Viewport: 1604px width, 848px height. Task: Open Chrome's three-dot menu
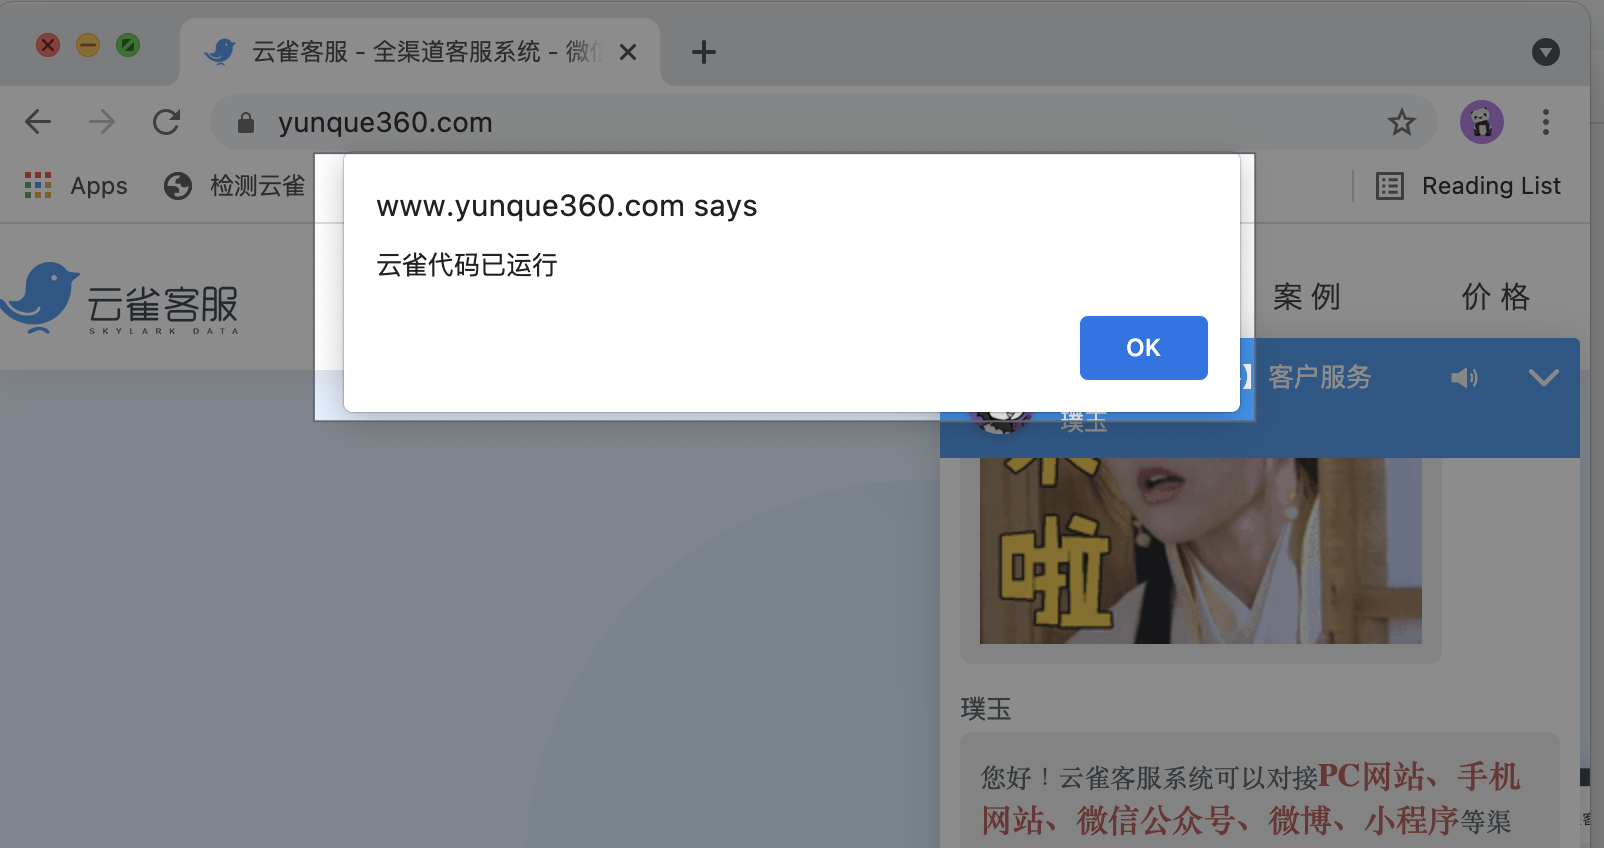tap(1545, 122)
